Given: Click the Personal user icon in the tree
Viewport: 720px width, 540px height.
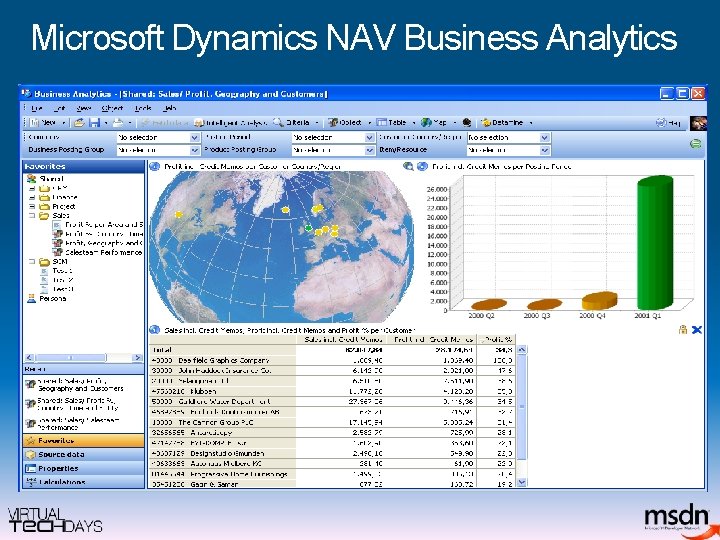Looking at the screenshot, I should click(31, 298).
